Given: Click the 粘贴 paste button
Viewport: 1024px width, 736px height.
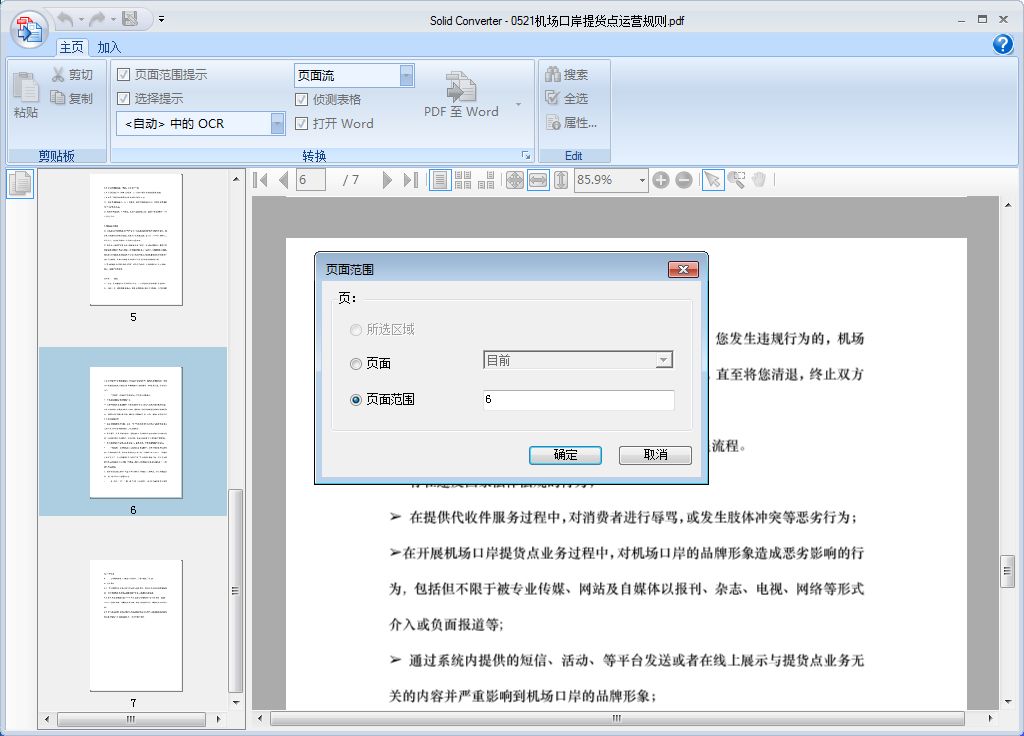Looking at the screenshot, I should pyautogui.click(x=26, y=95).
